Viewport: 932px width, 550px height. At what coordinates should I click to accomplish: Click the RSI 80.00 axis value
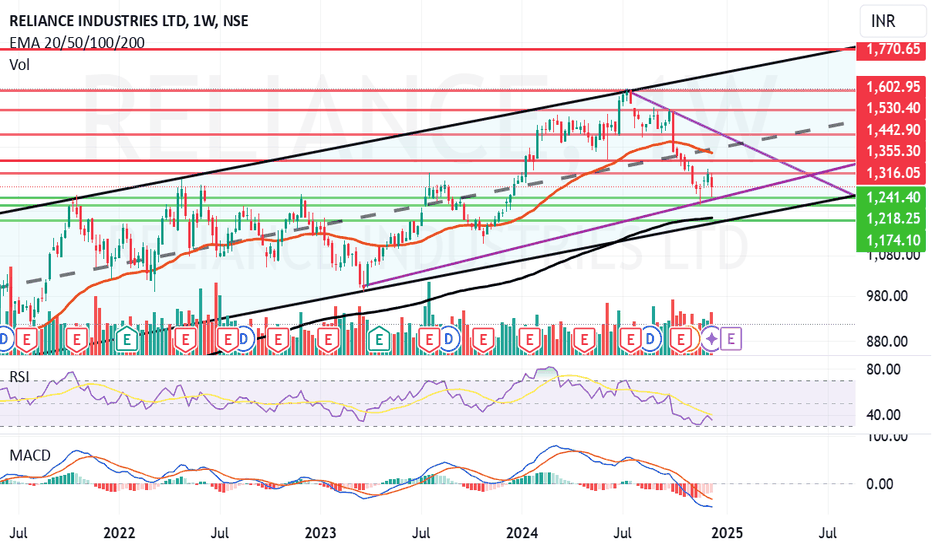point(883,369)
